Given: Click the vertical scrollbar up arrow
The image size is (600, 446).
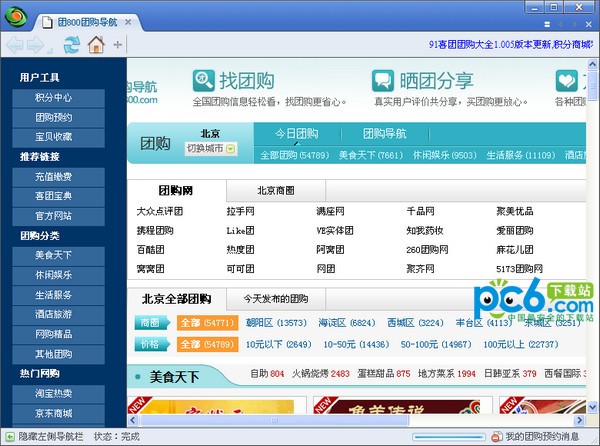Looking at the screenshot, I should click(593, 64).
